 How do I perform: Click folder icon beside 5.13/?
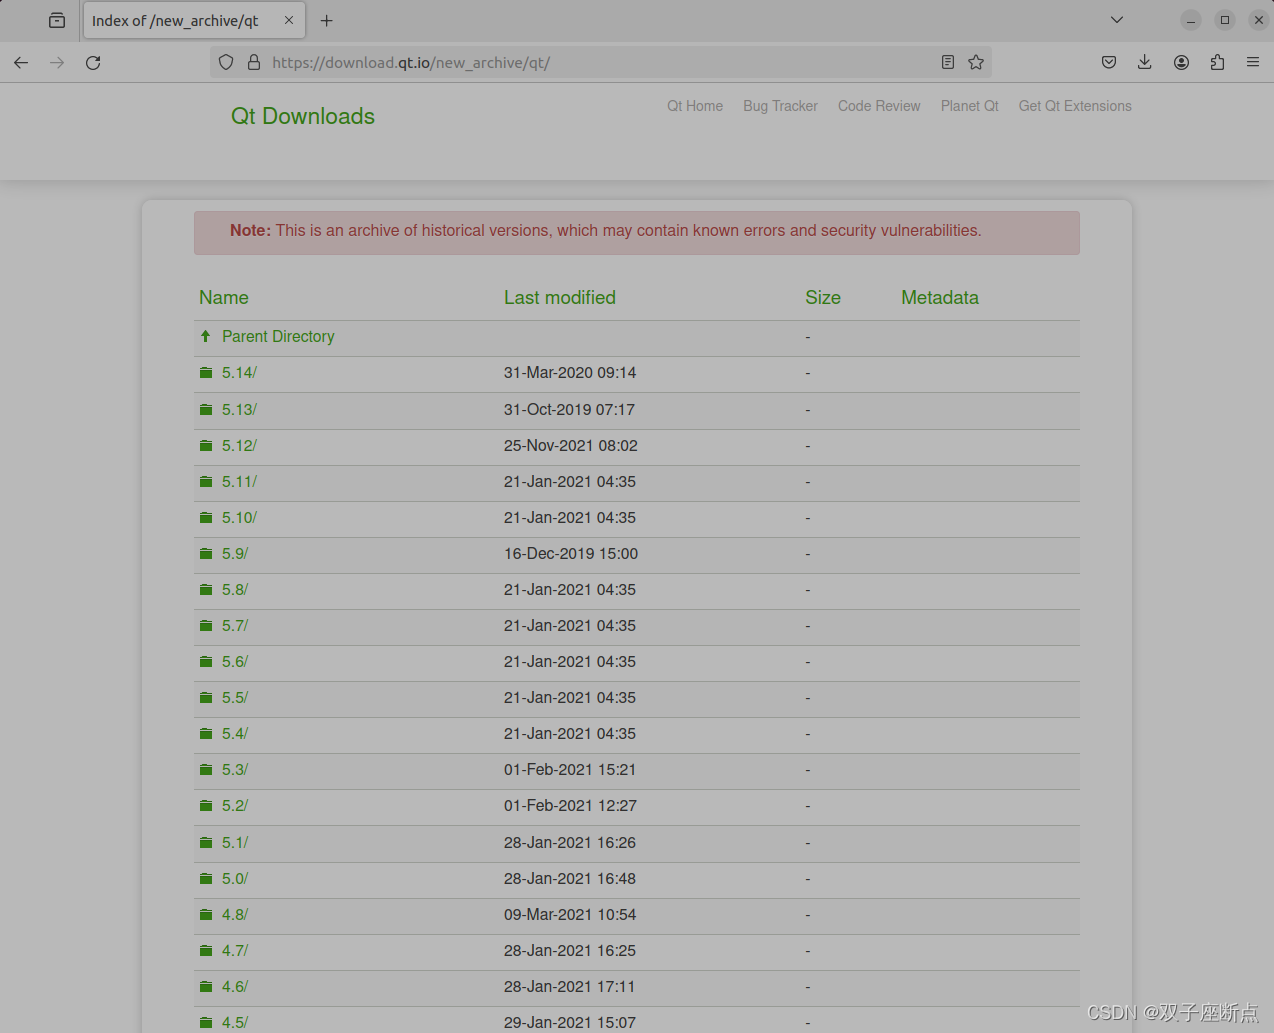click(205, 409)
